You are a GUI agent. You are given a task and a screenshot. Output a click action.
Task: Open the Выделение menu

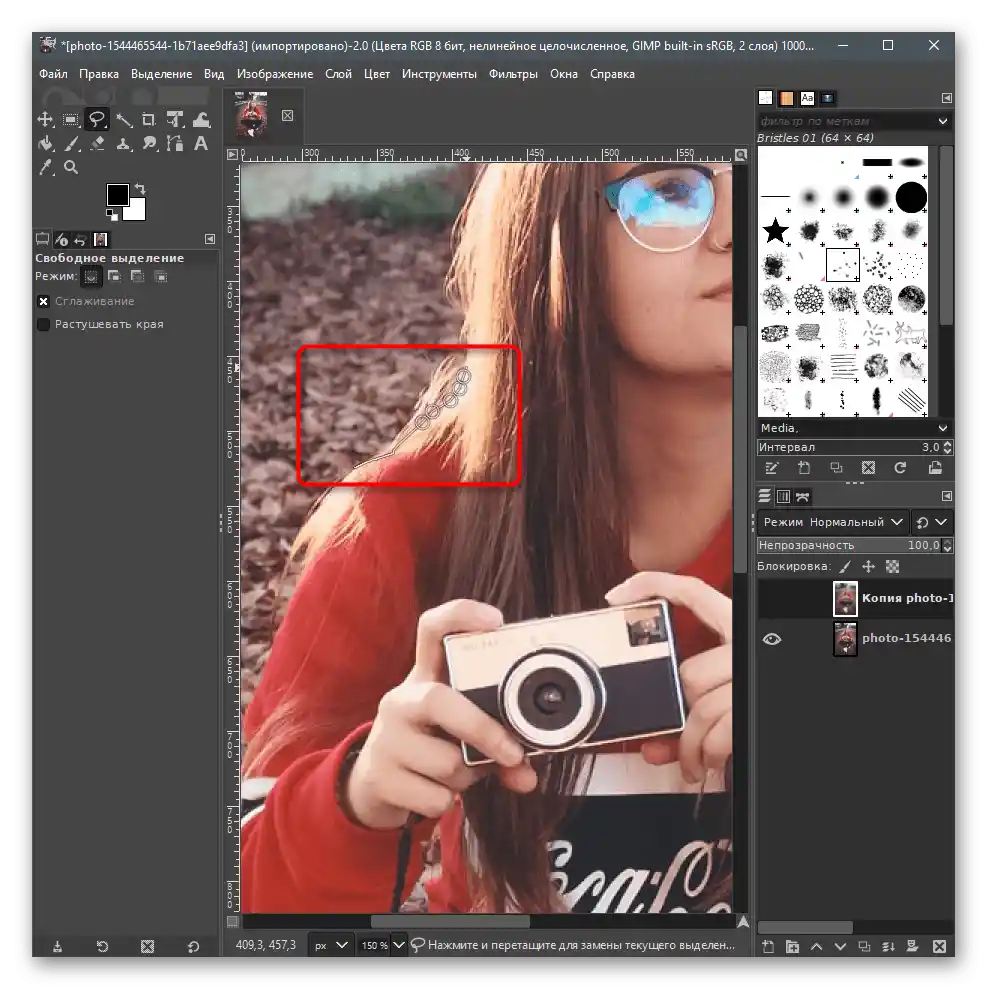pos(161,74)
